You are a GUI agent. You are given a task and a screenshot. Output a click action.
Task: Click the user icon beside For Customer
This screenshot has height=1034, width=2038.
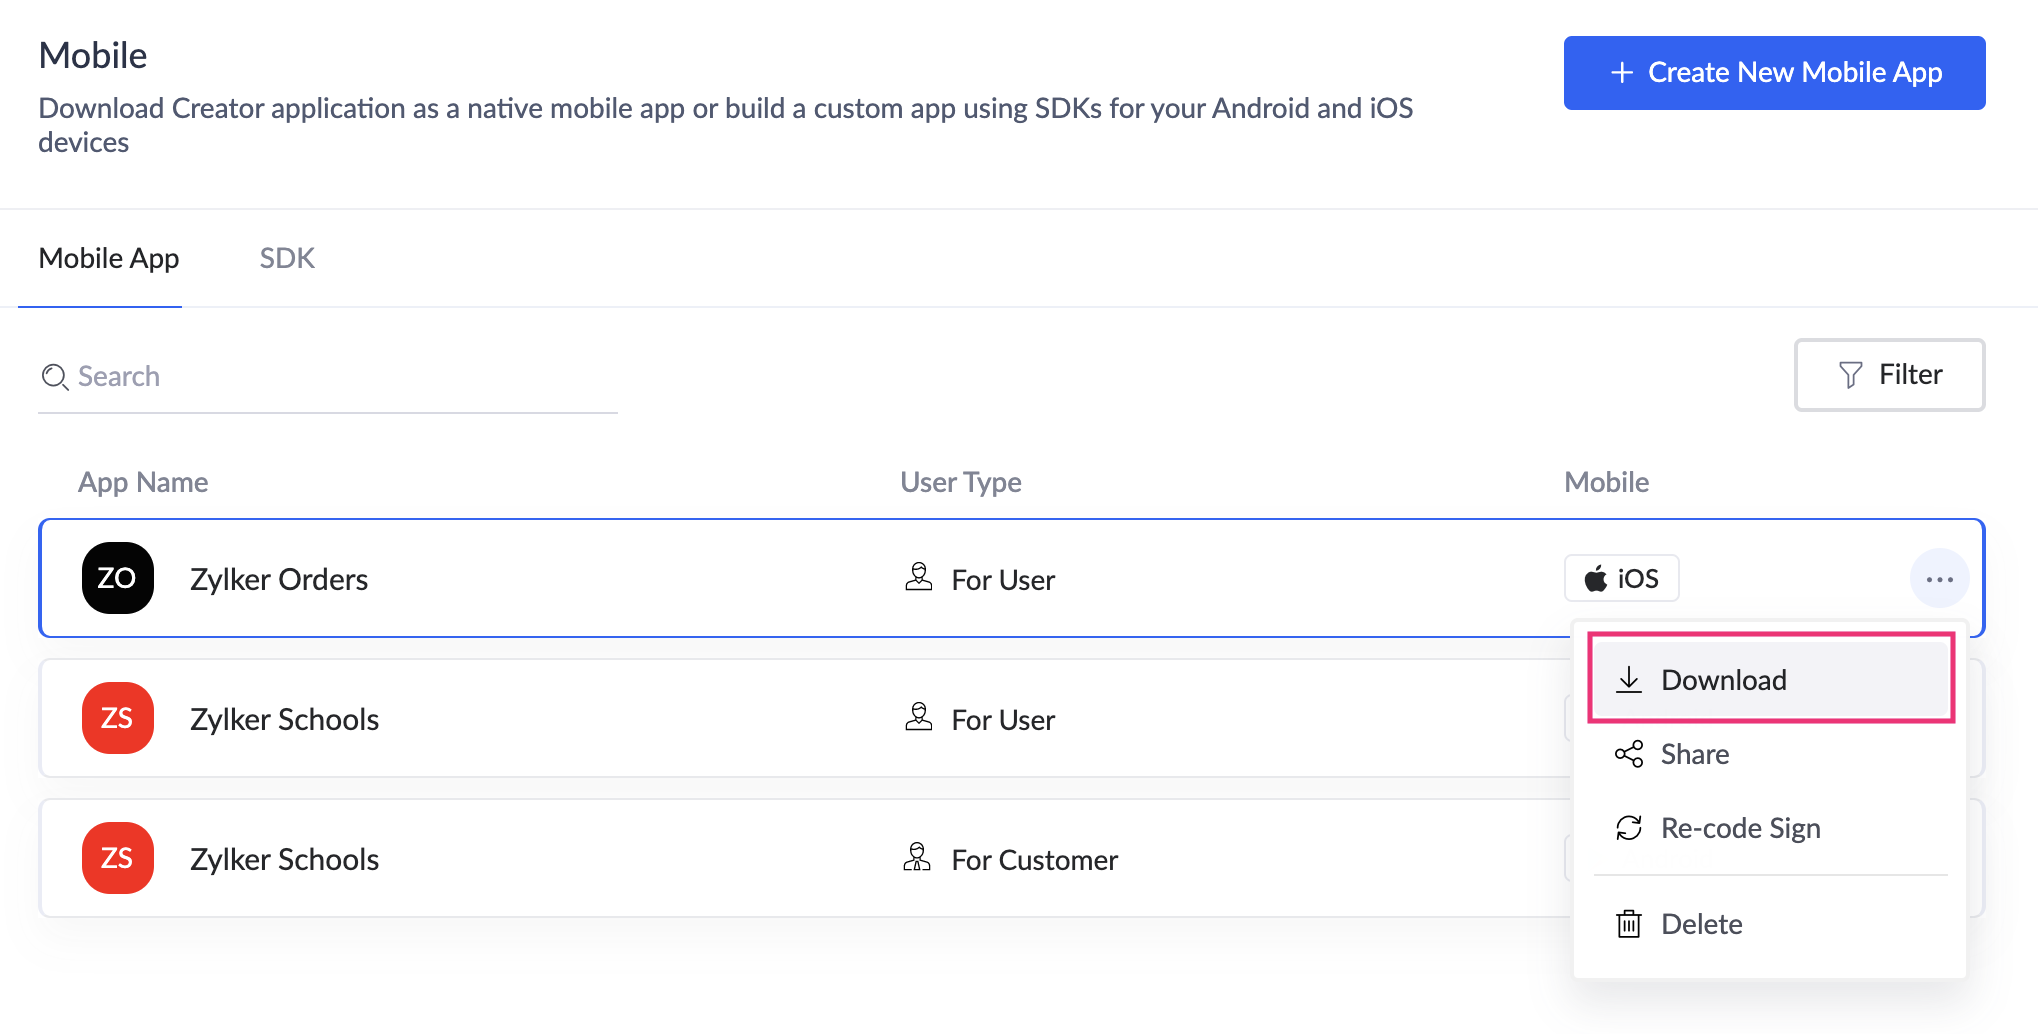pyautogui.click(x=917, y=858)
